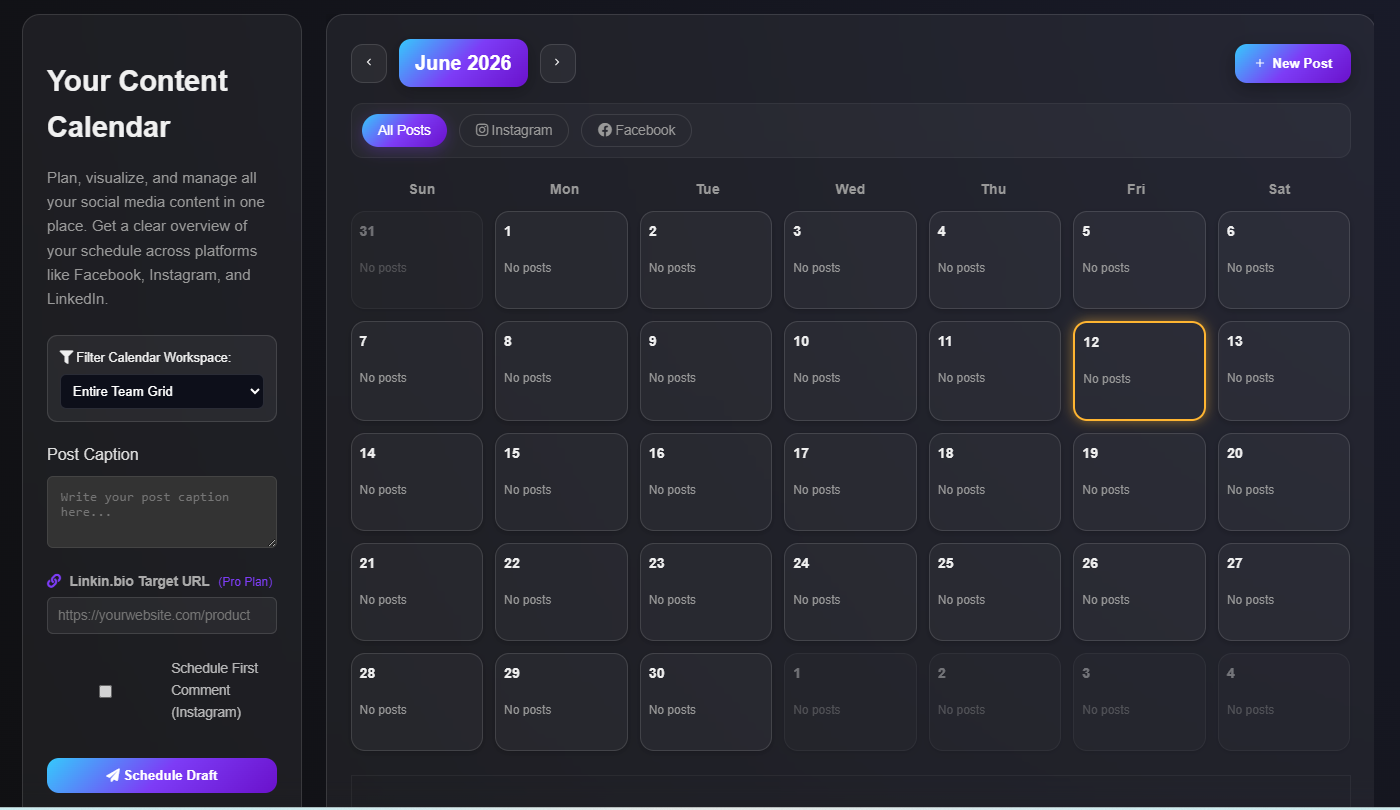Select the June 9 day cell
1400x810 pixels.
click(706, 371)
